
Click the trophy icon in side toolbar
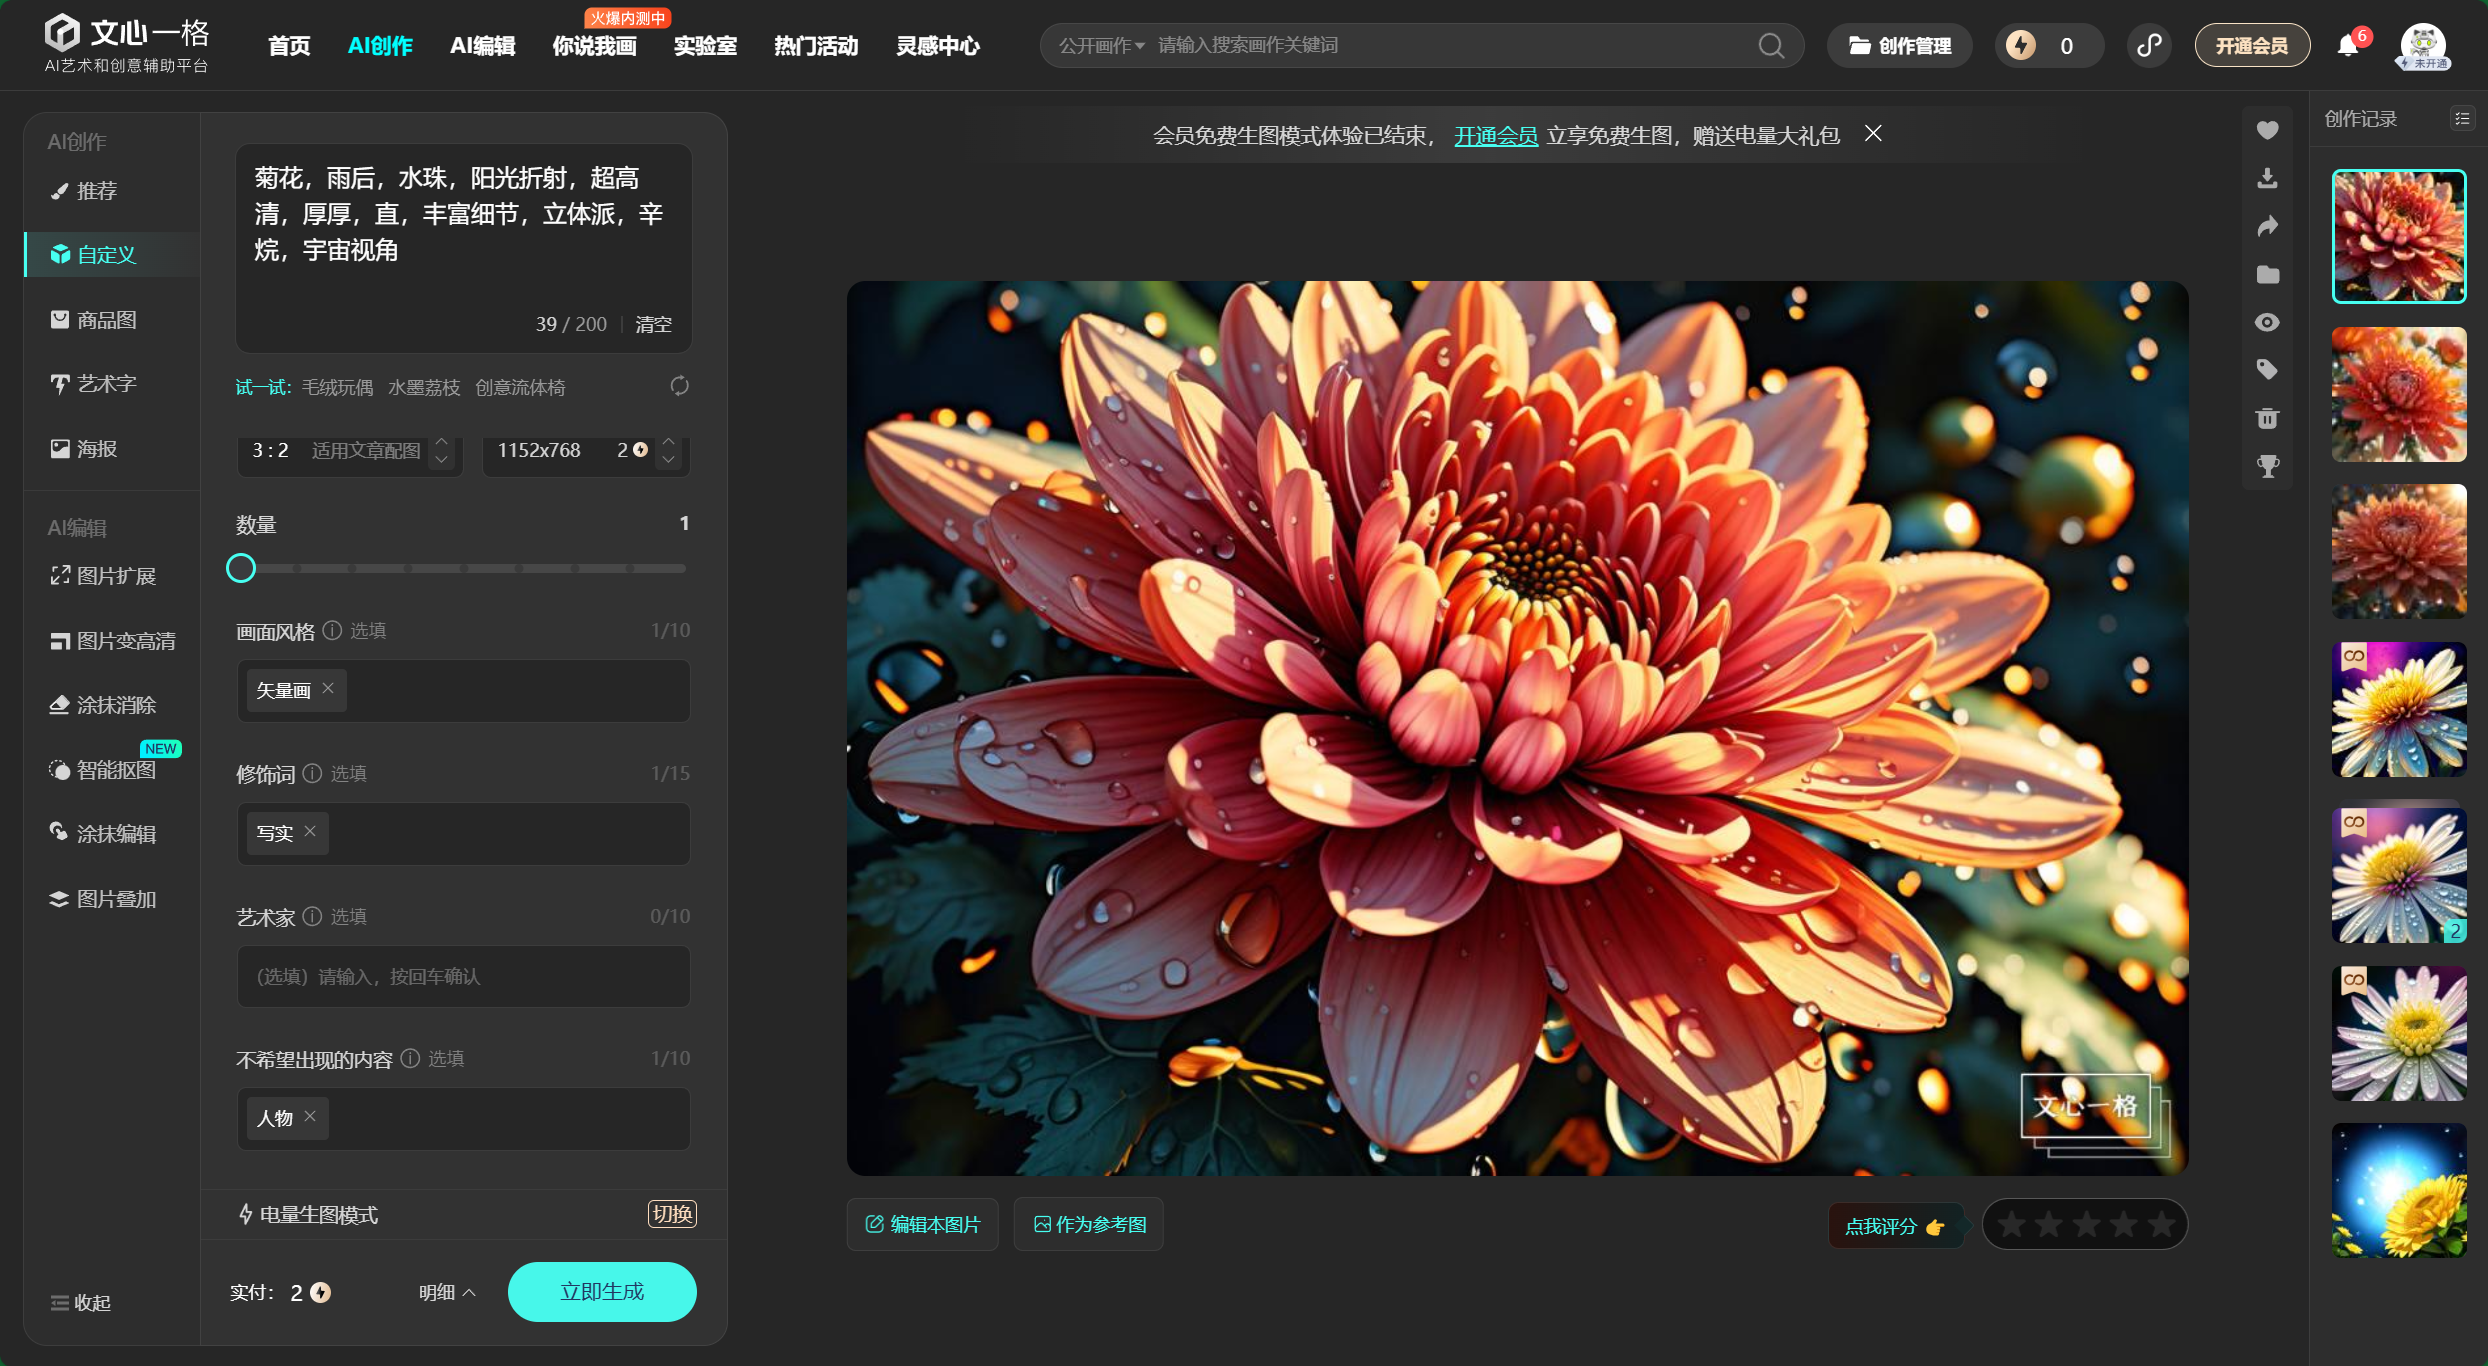2267,466
